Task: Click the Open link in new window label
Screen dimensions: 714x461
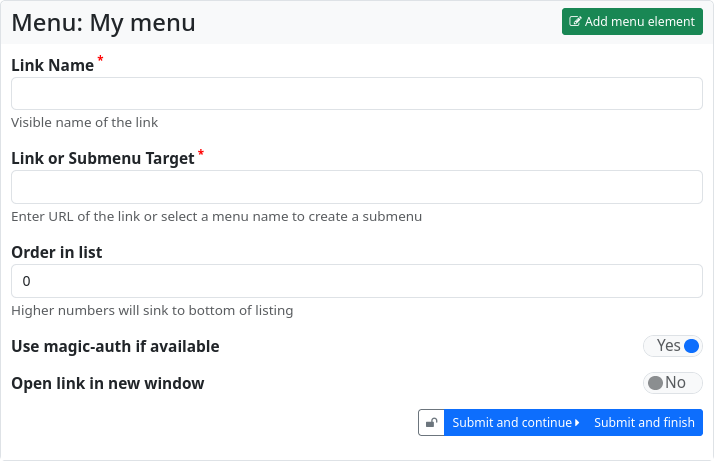Action: pyautogui.click(x=108, y=383)
